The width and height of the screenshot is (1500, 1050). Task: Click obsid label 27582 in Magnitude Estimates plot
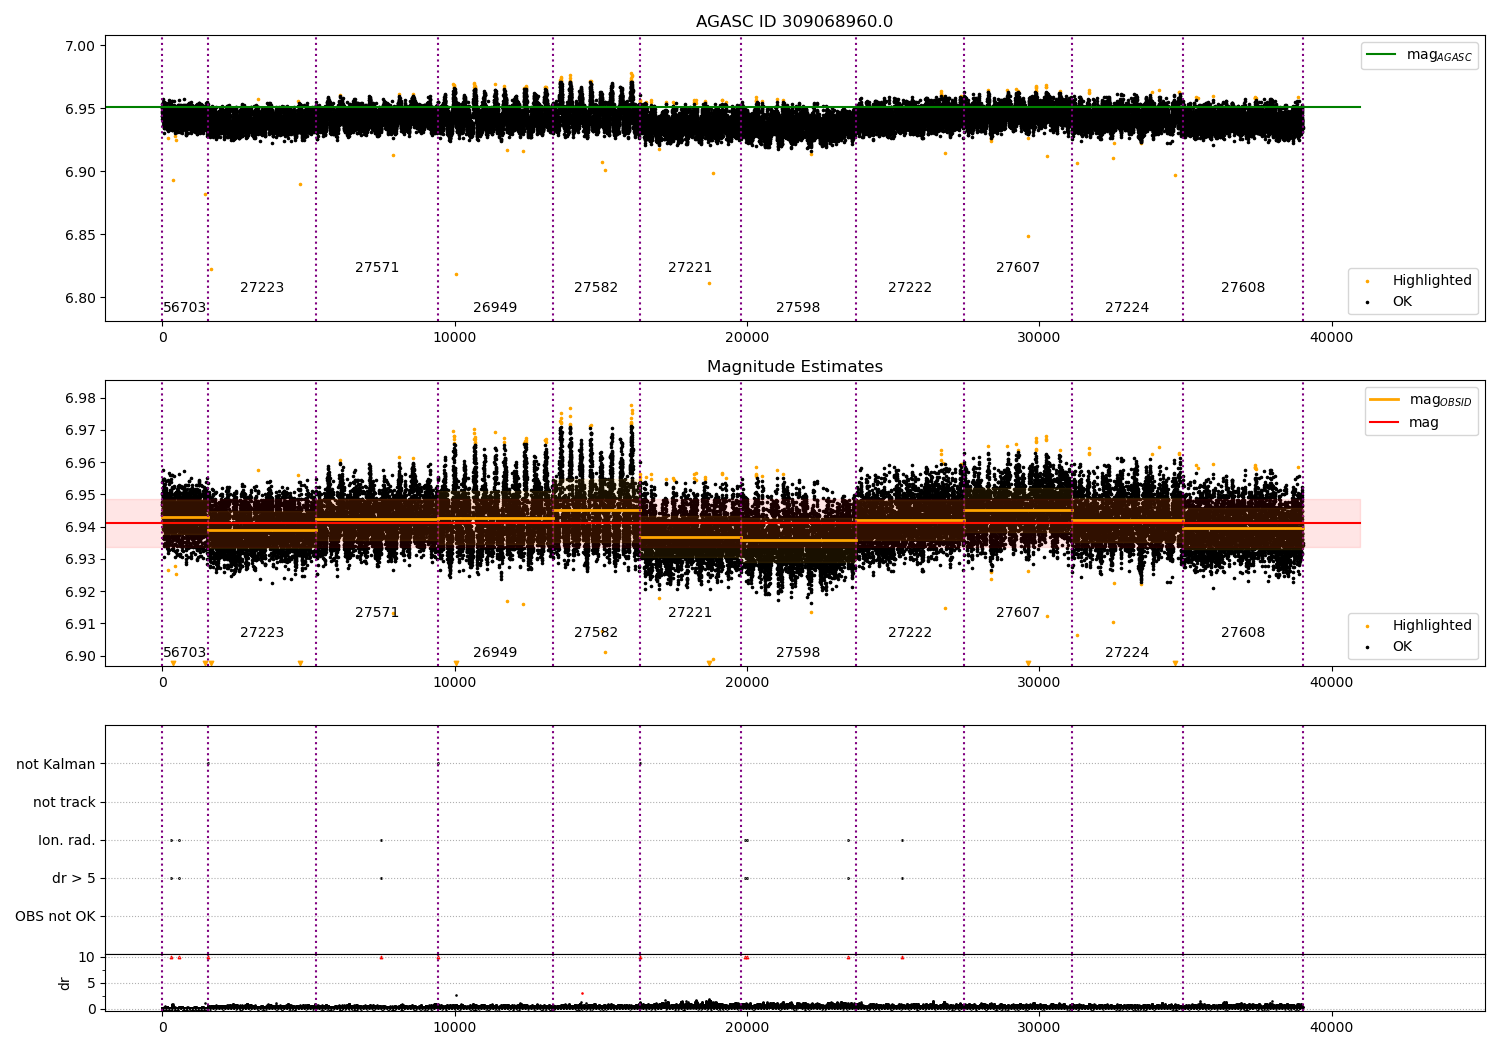pyautogui.click(x=596, y=633)
